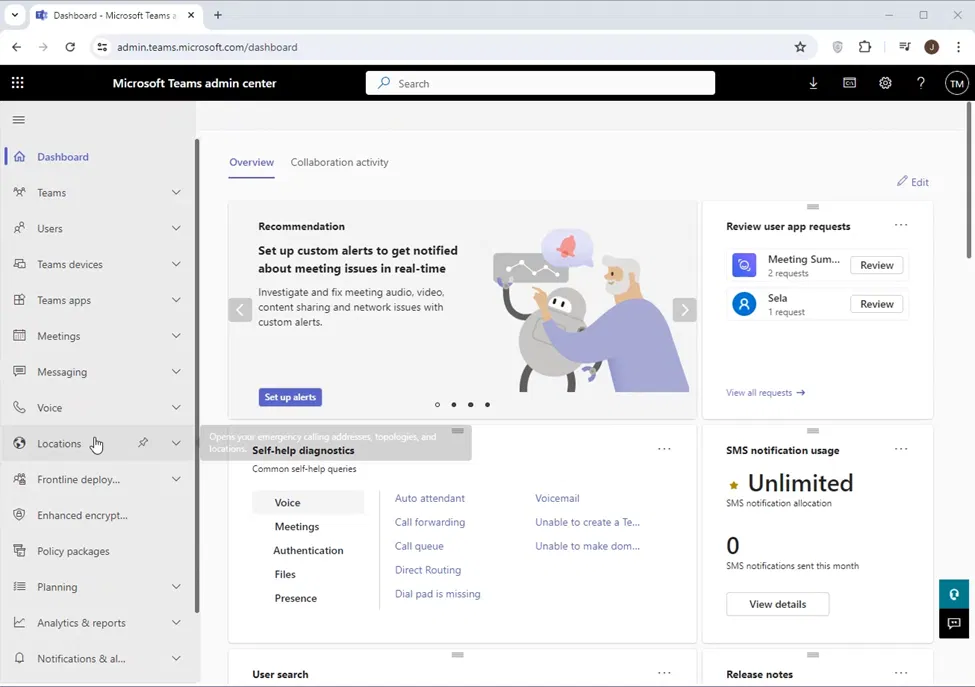Switch to Collaboration activity tab
Viewport: 975px width, 687px height.
click(339, 162)
